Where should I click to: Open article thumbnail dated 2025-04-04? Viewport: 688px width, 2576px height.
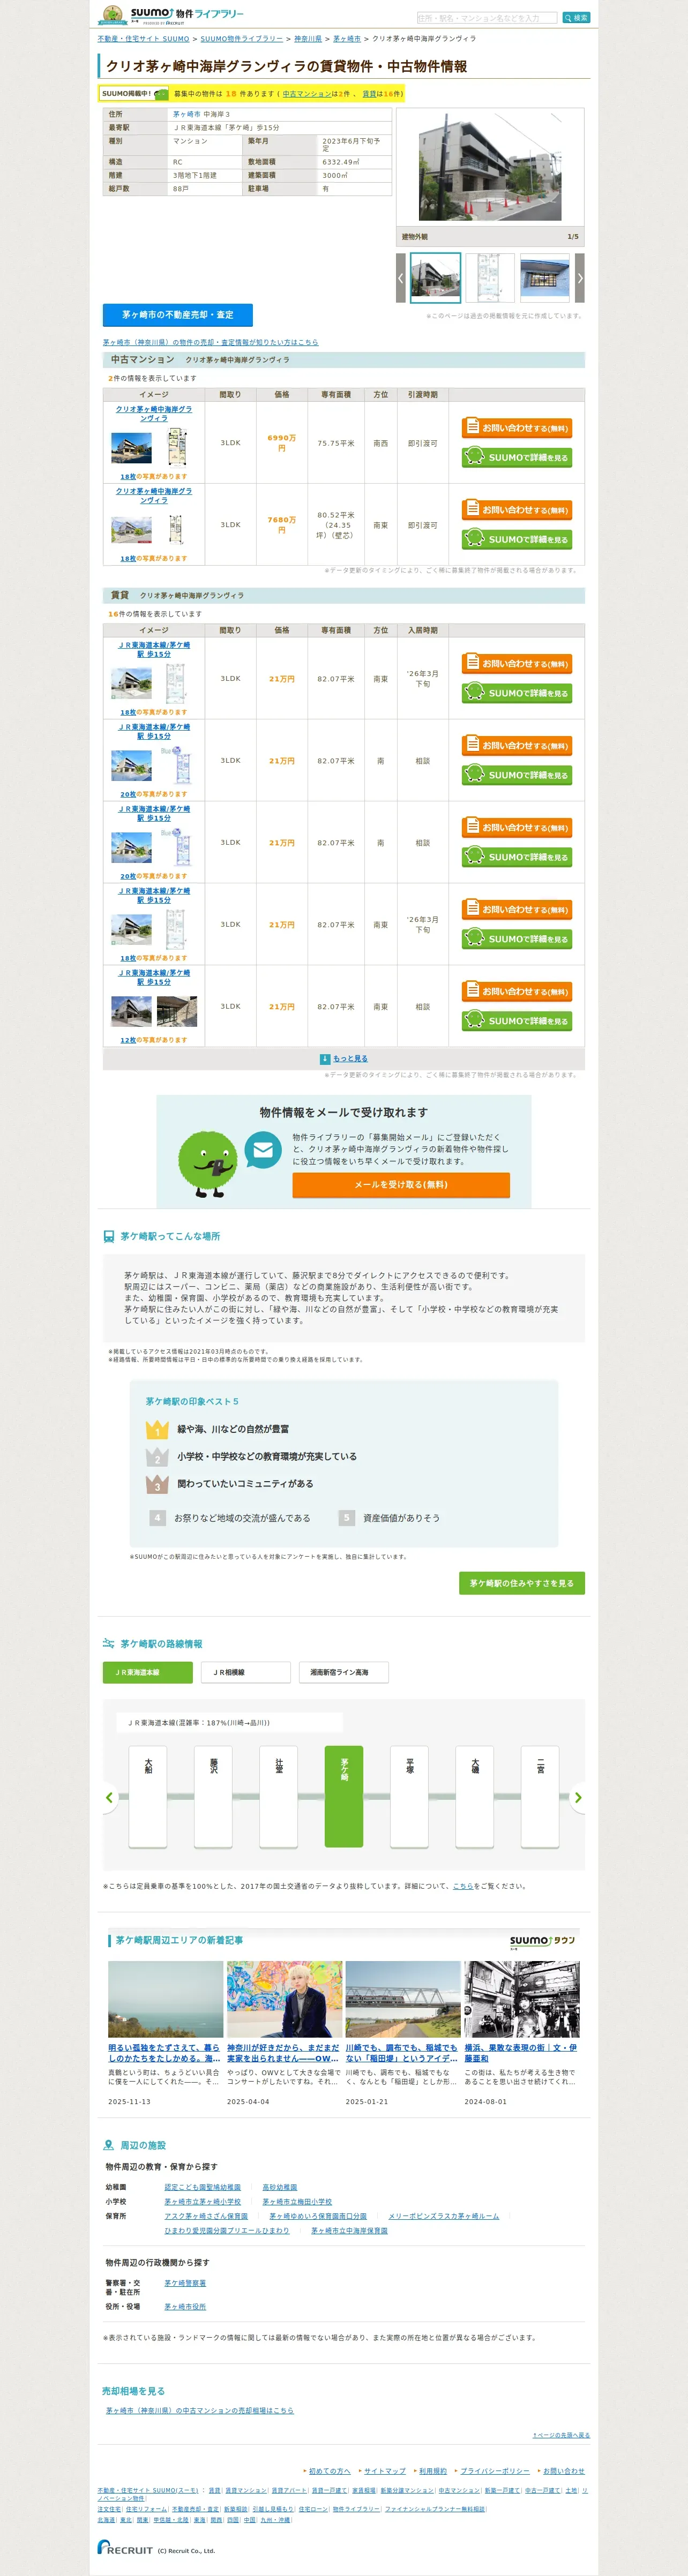pyautogui.click(x=284, y=1998)
